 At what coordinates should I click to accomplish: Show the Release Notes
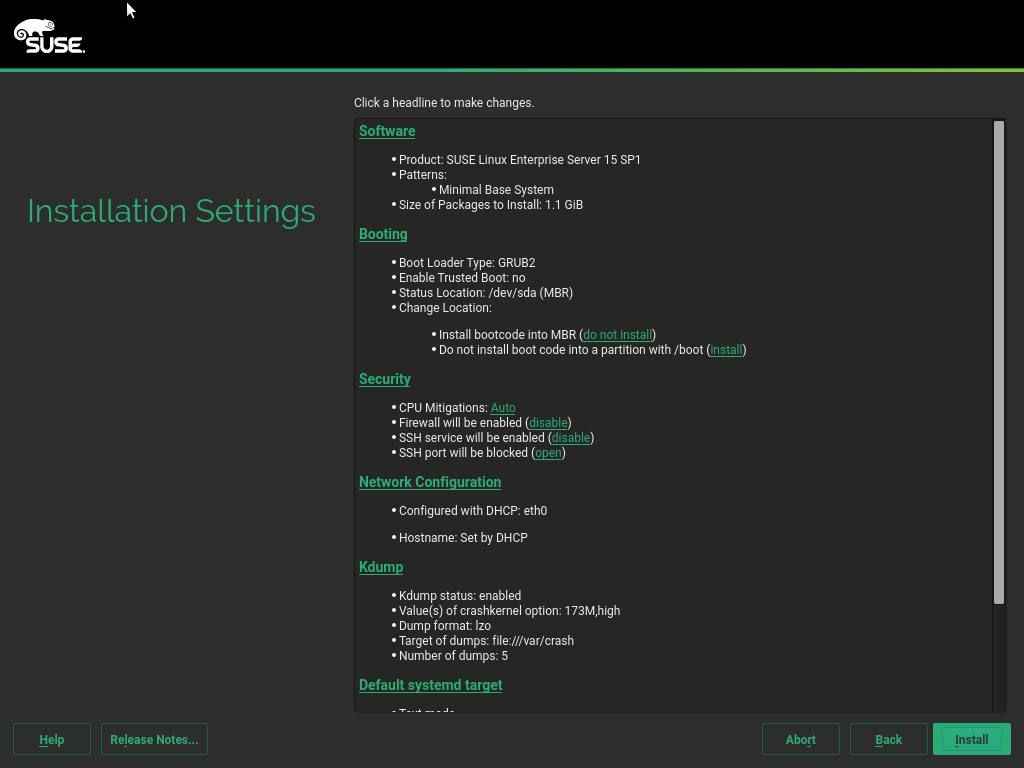coord(154,740)
